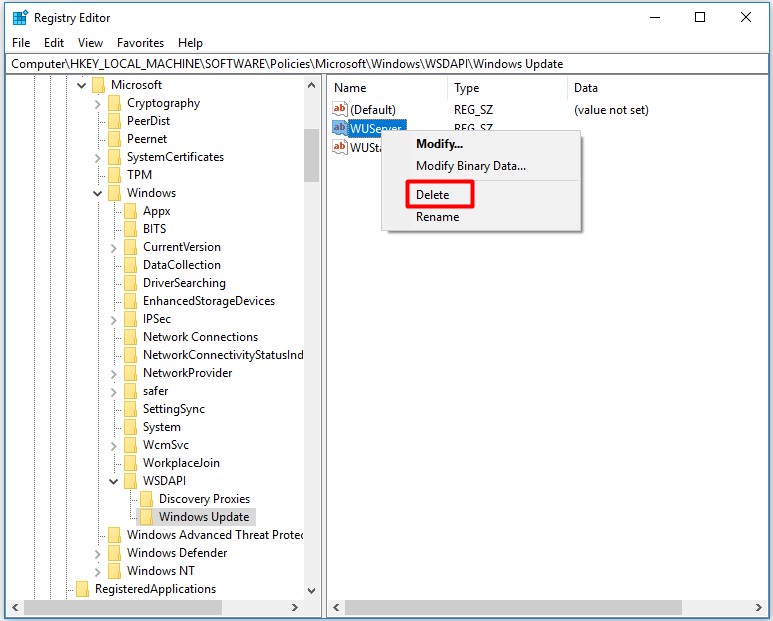
Task: Click the registry path address bar
Action: coord(386,64)
